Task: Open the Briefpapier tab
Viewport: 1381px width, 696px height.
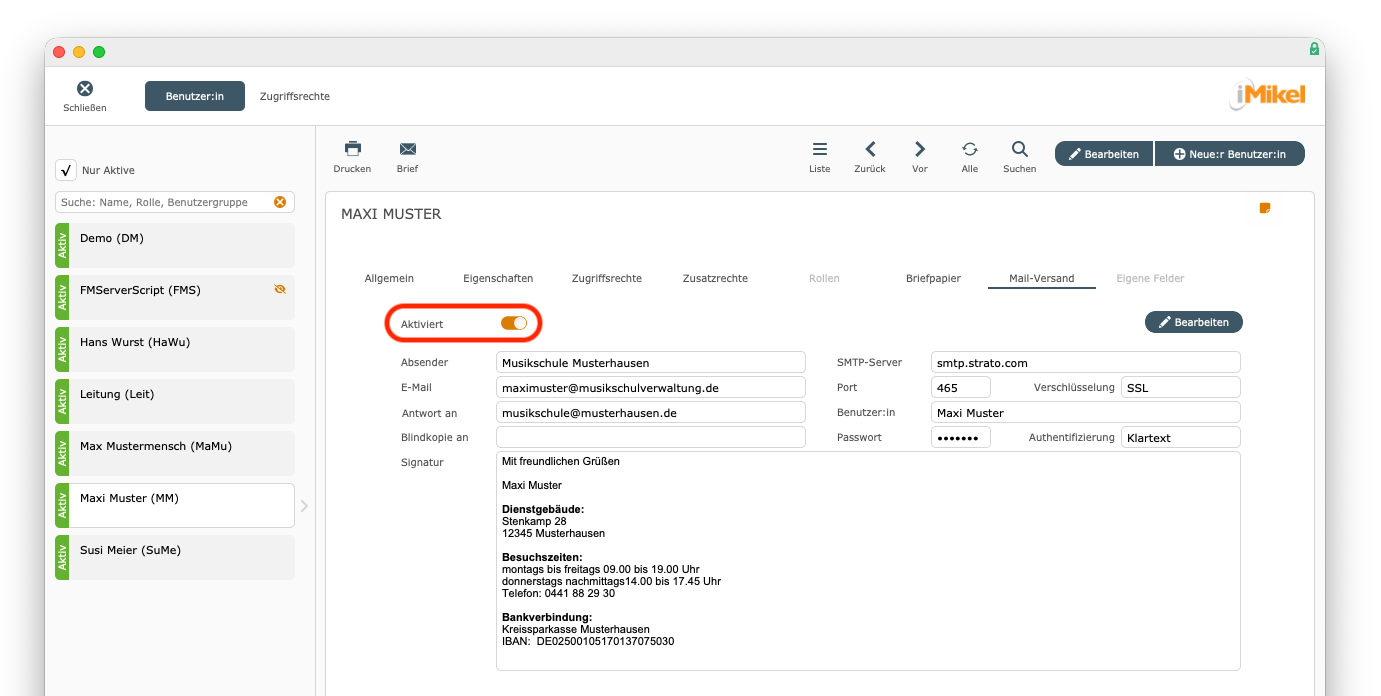Action: pyautogui.click(x=933, y=278)
